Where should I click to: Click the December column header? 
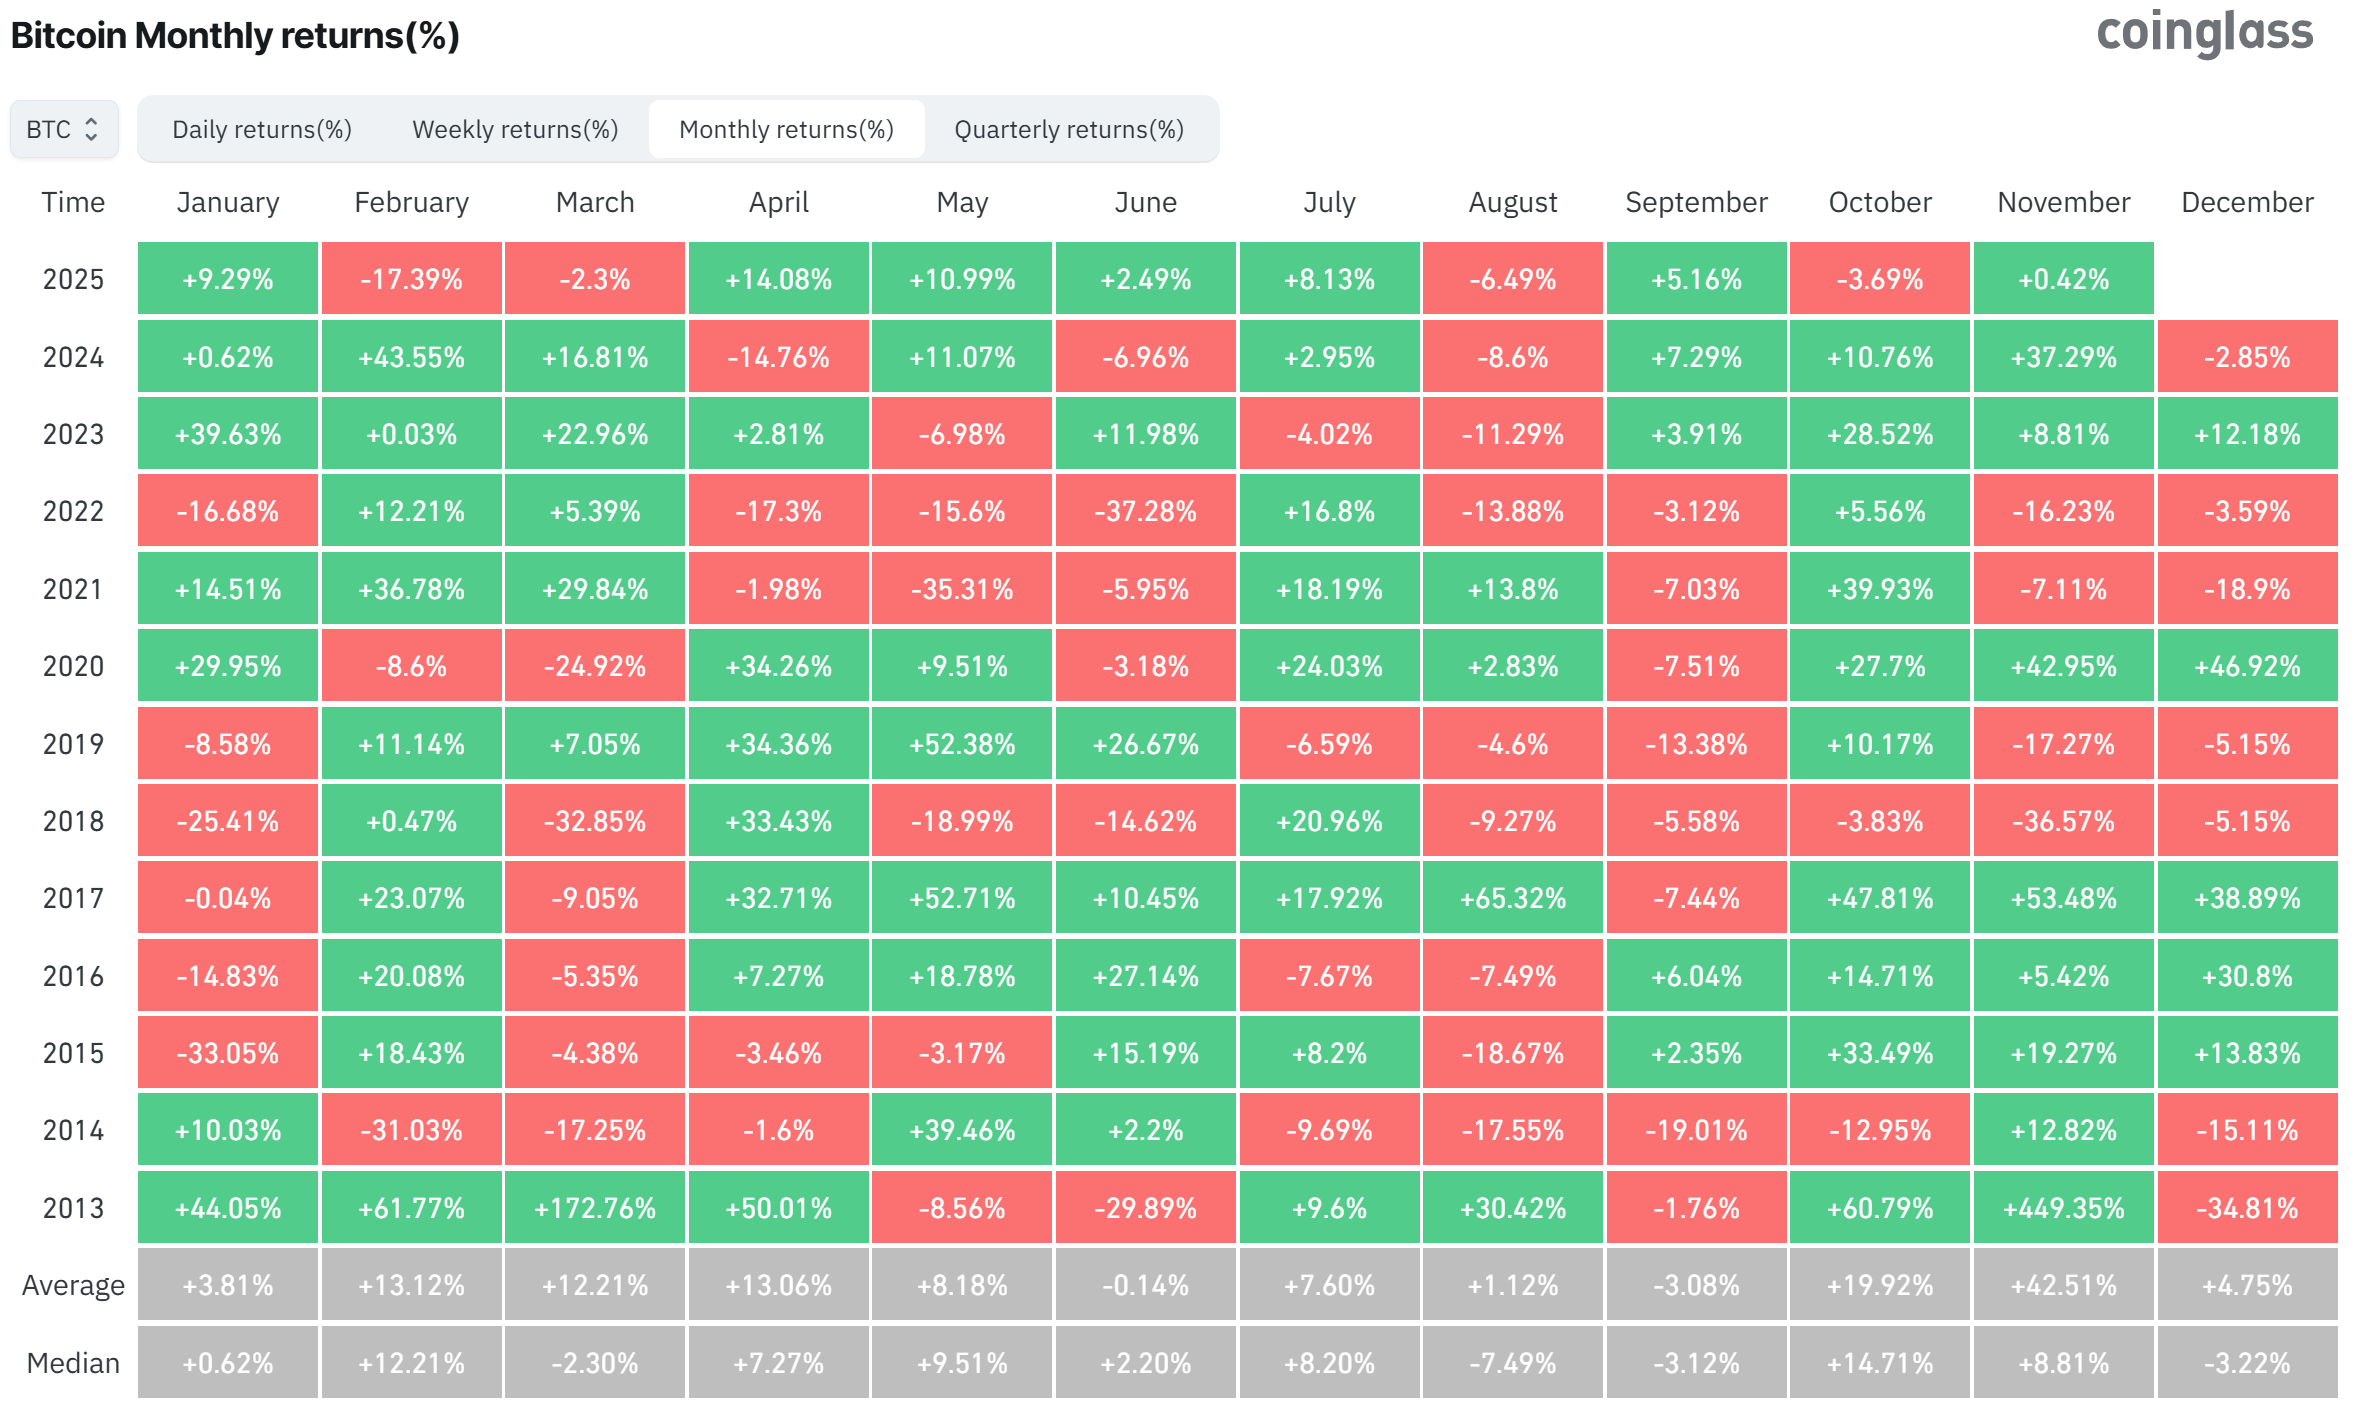click(2247, 201)
